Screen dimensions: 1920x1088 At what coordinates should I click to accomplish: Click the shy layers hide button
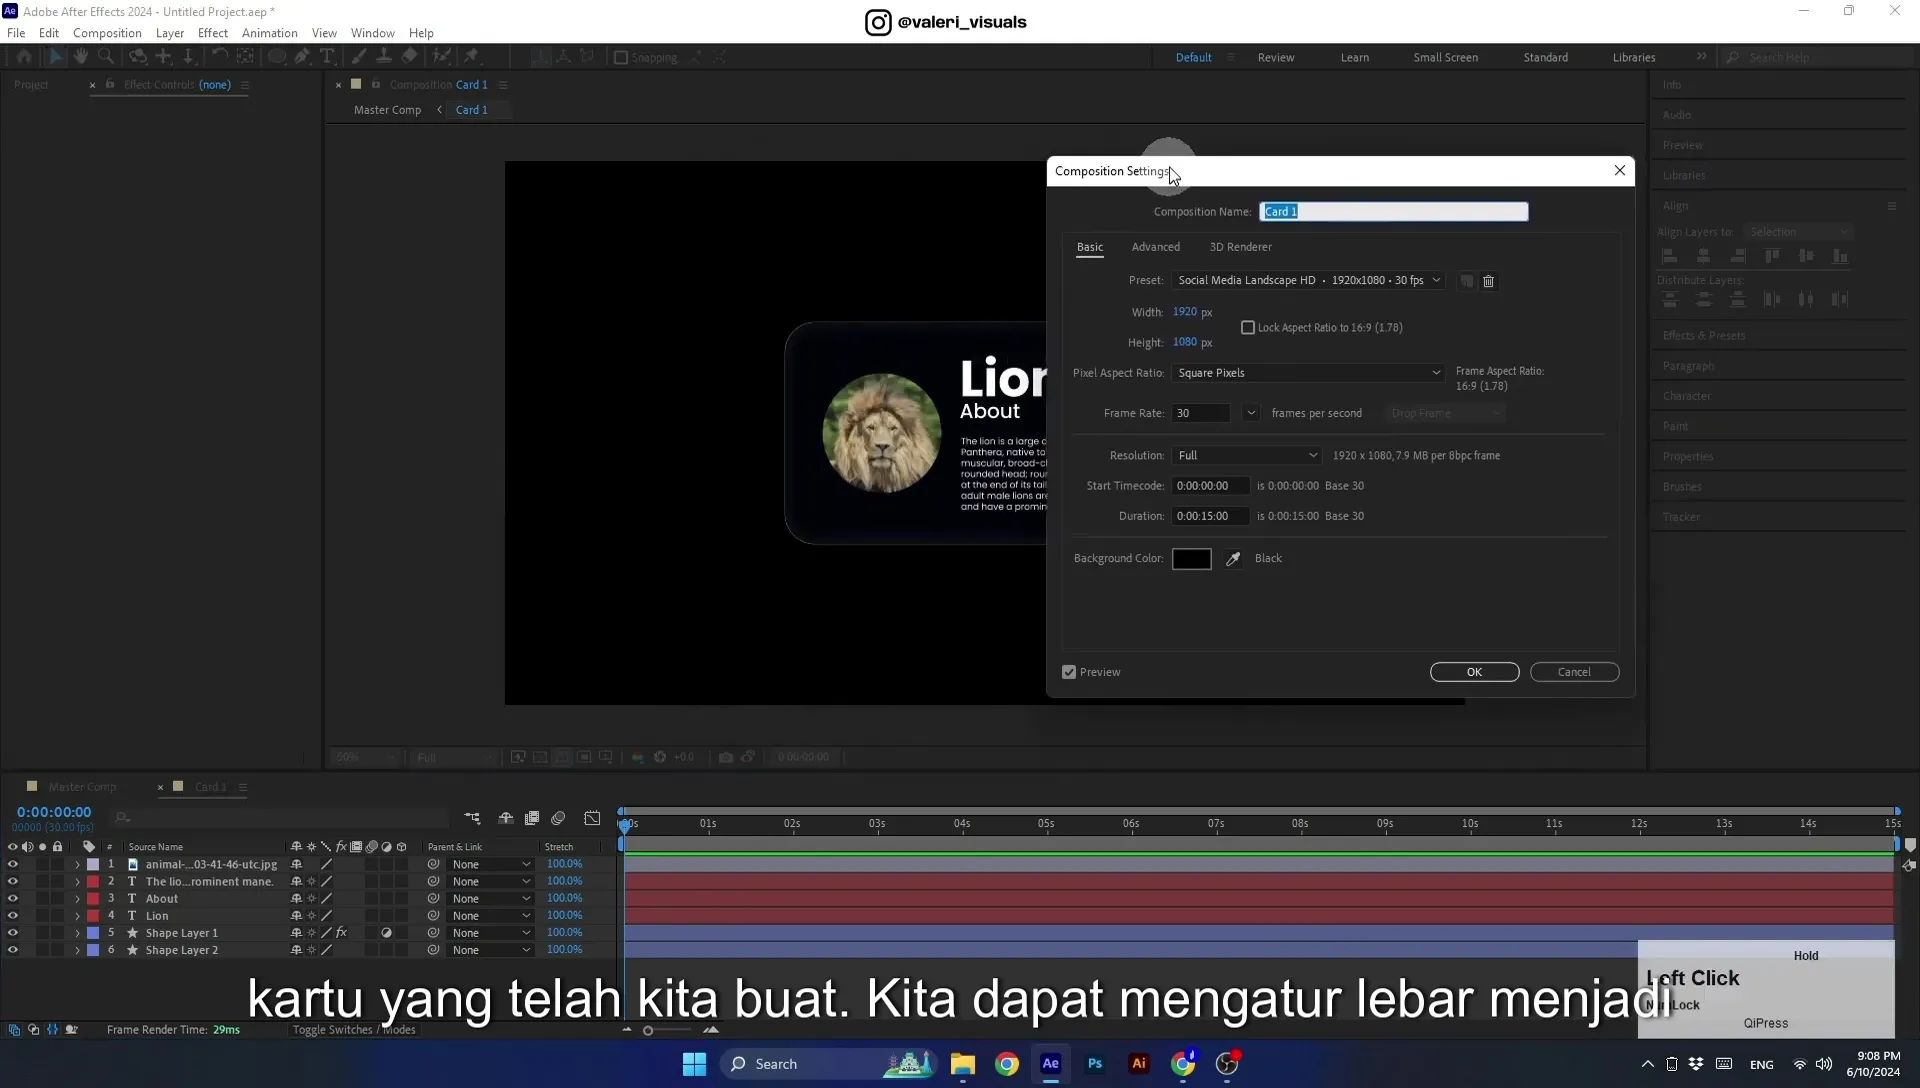[x=506, y=818]
